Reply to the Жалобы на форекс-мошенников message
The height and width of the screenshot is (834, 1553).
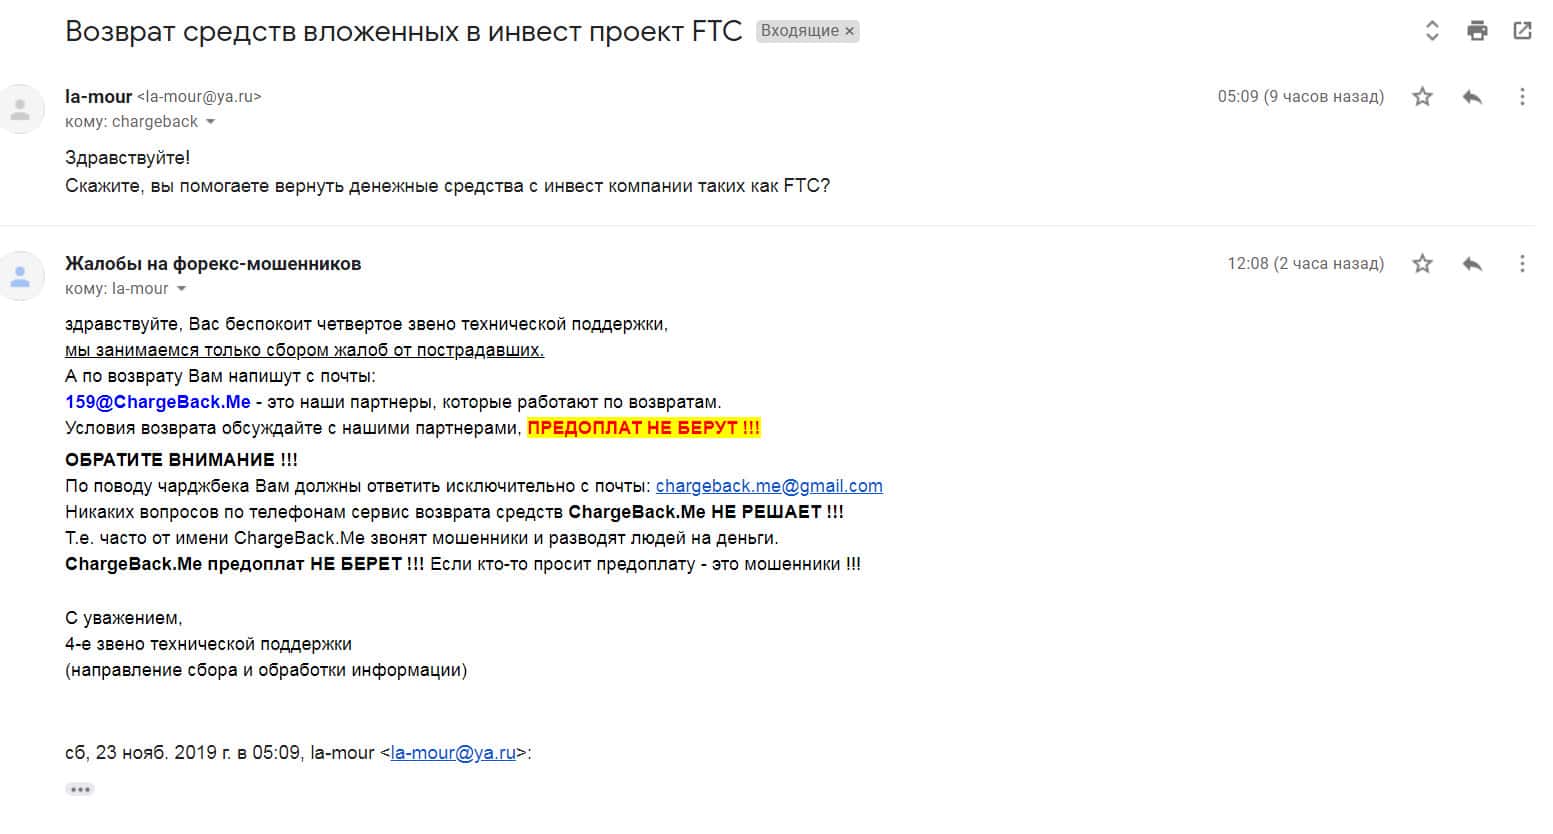tap(1472, 264)
